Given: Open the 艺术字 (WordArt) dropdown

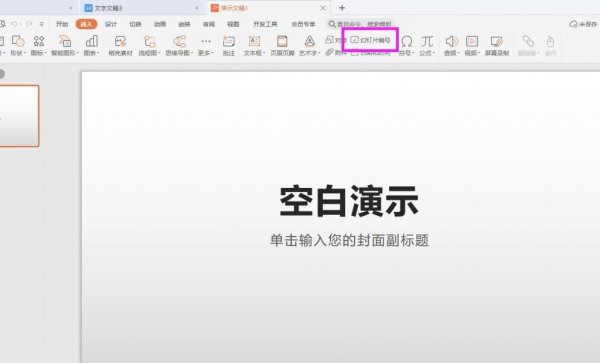Looking at the screenshot, I should 310,46.
